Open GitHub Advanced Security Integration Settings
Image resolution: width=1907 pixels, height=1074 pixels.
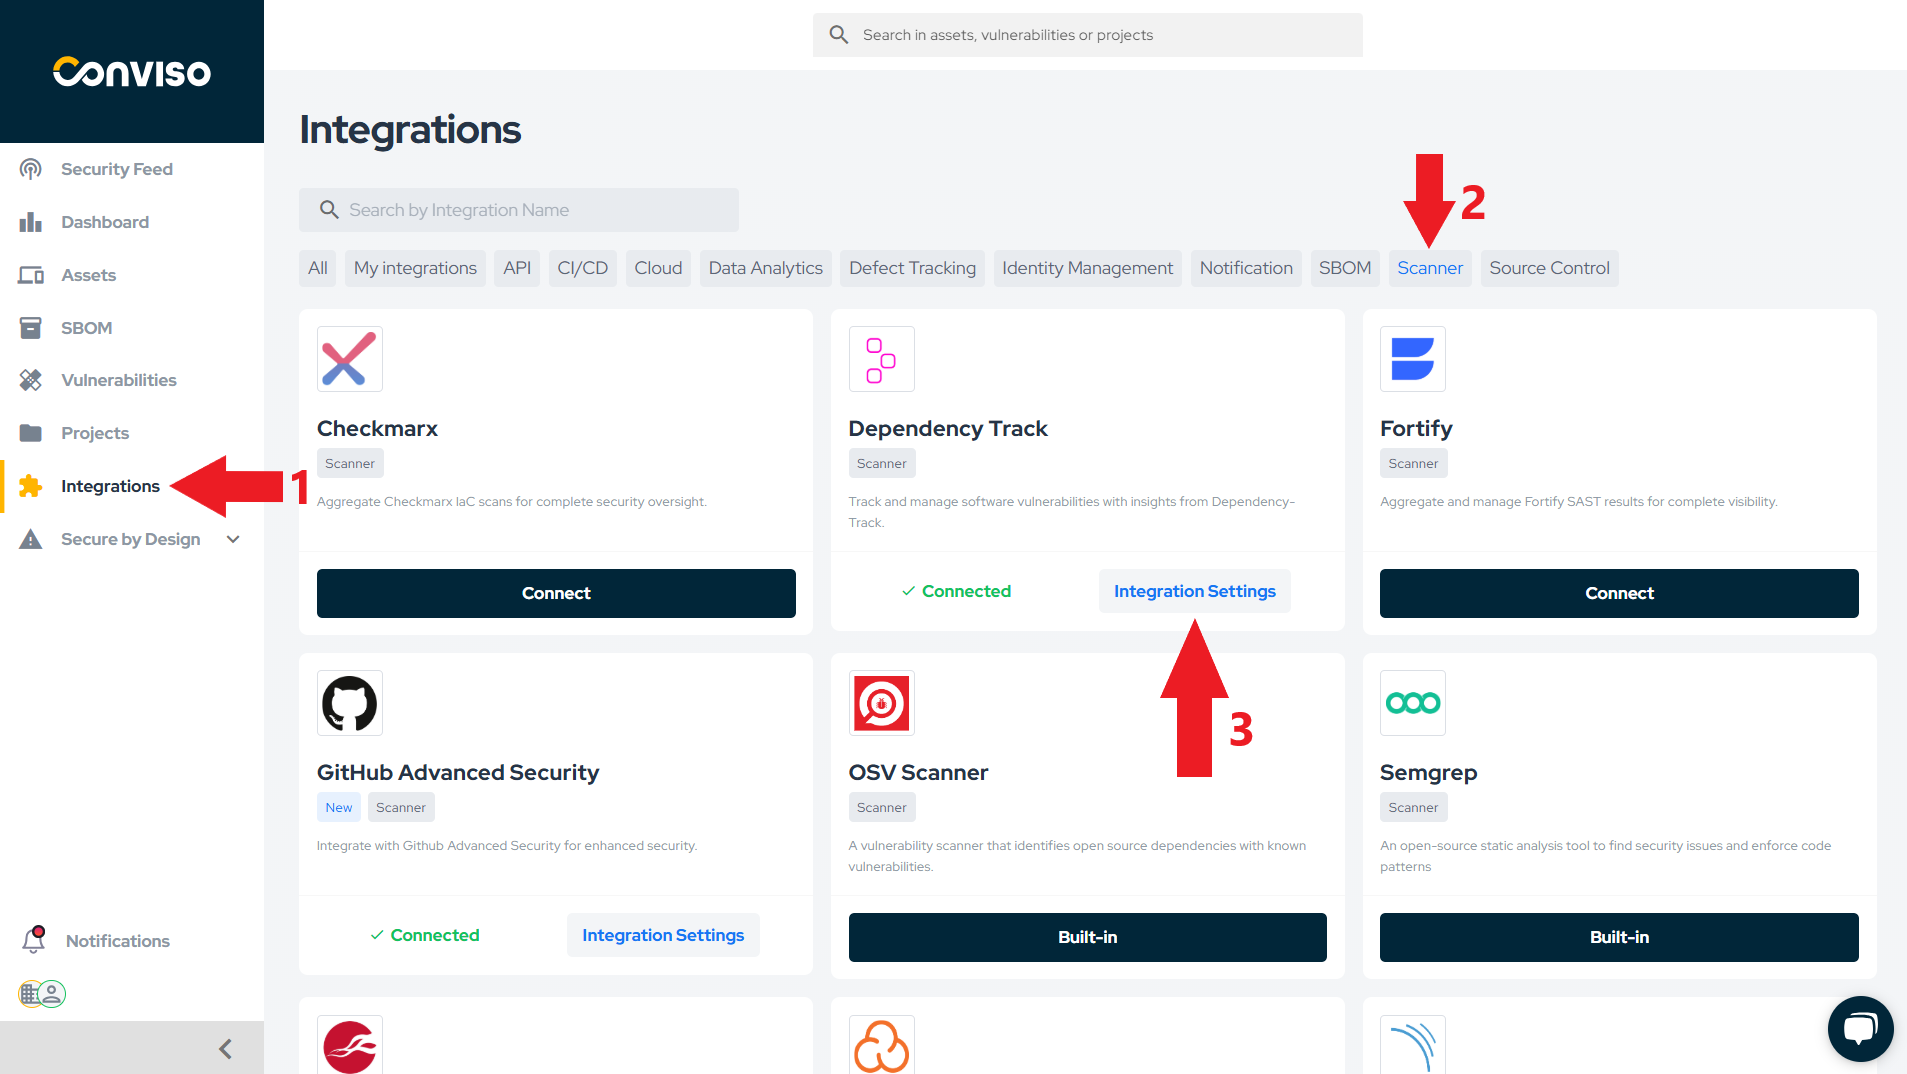point(663,935)
